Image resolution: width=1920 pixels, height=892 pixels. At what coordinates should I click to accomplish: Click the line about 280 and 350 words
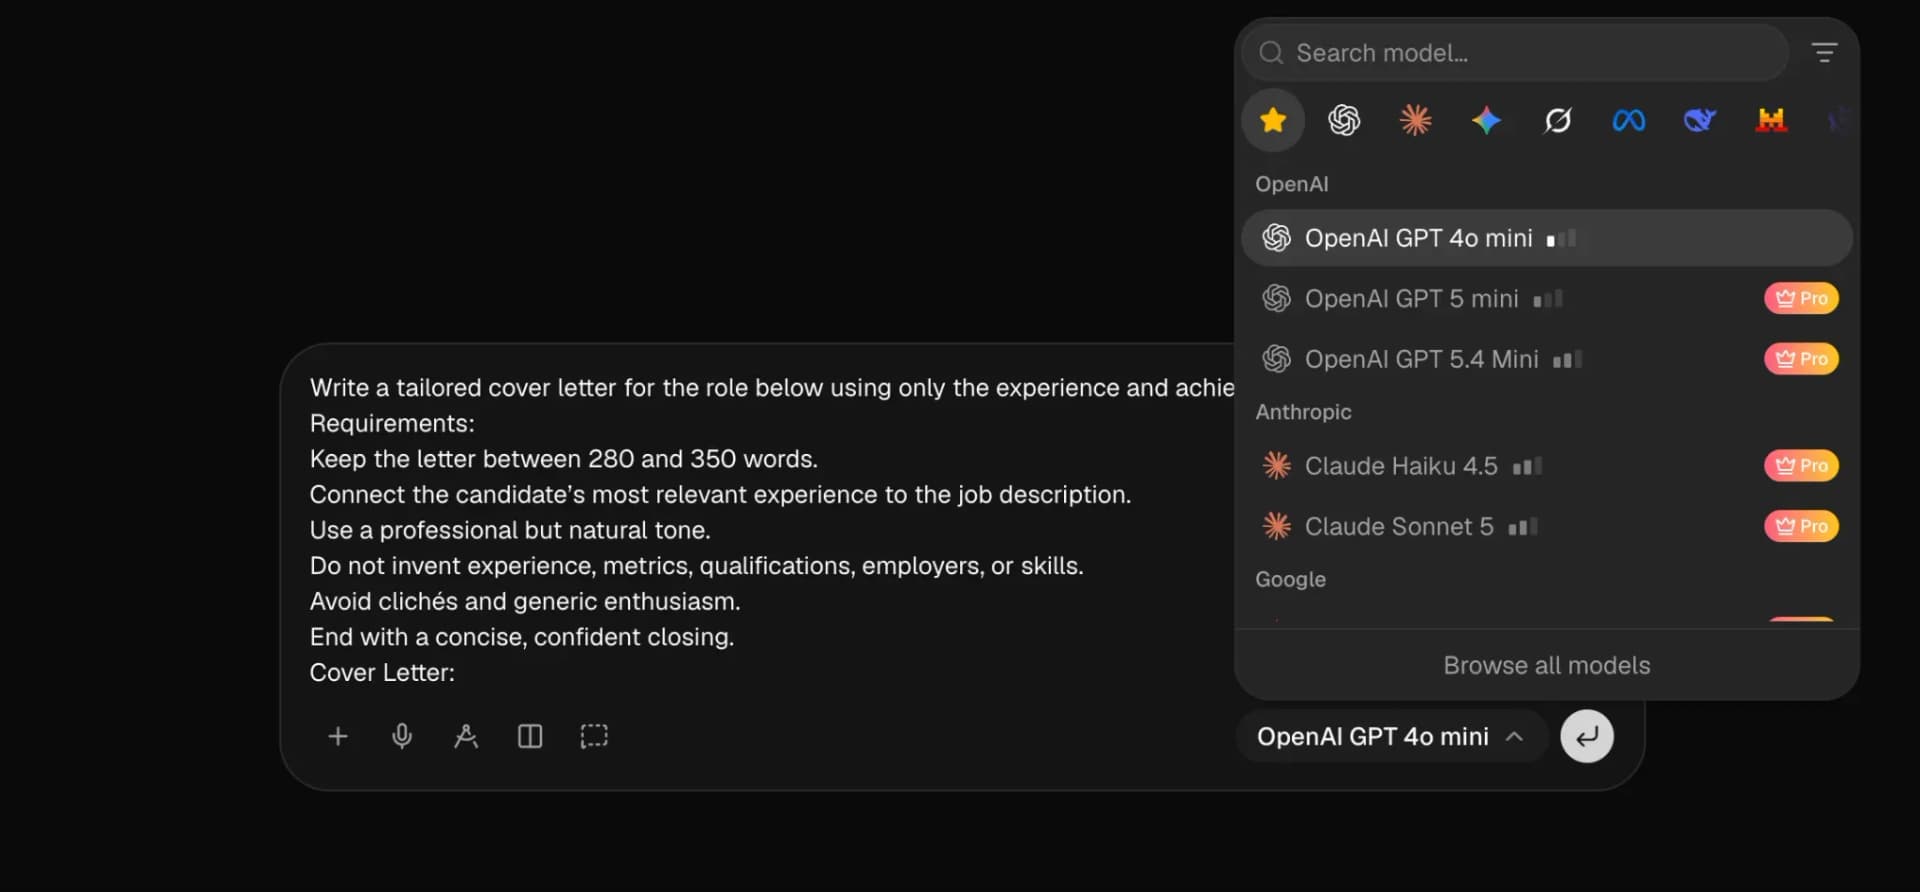[x=563, y=459]
